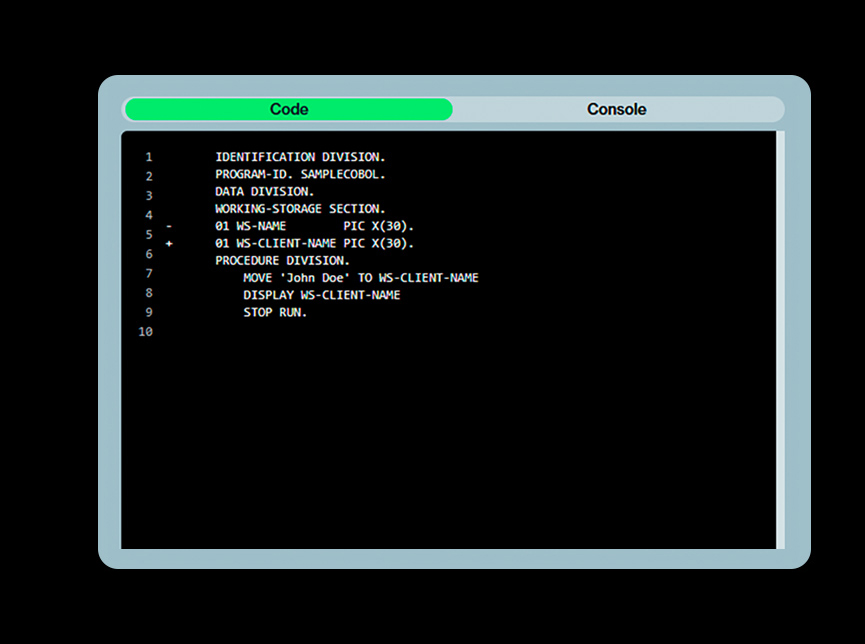Click the DISPLAY WS-CLIENT-NAME statement
This screenshot has height=644, width=865.
(x=321, y=295)
